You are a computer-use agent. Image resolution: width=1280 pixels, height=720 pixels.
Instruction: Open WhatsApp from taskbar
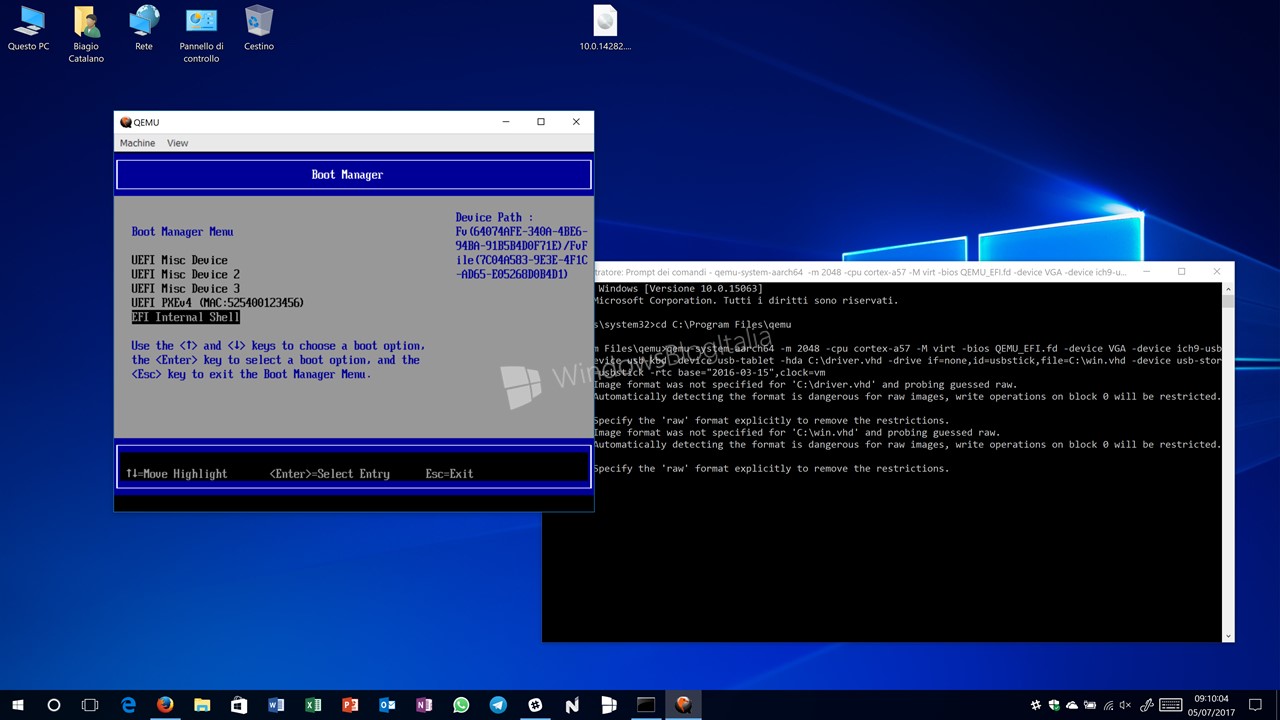click(x=461, y=705)
